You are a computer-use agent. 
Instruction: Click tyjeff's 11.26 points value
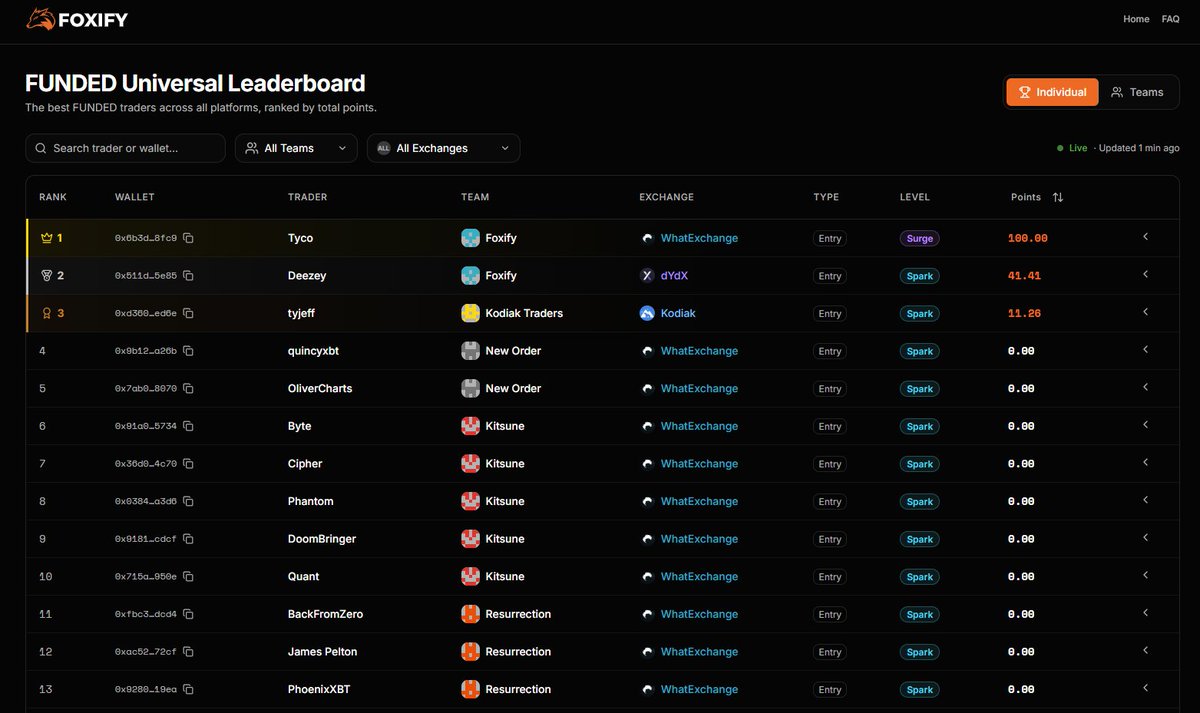point(1024,313)
